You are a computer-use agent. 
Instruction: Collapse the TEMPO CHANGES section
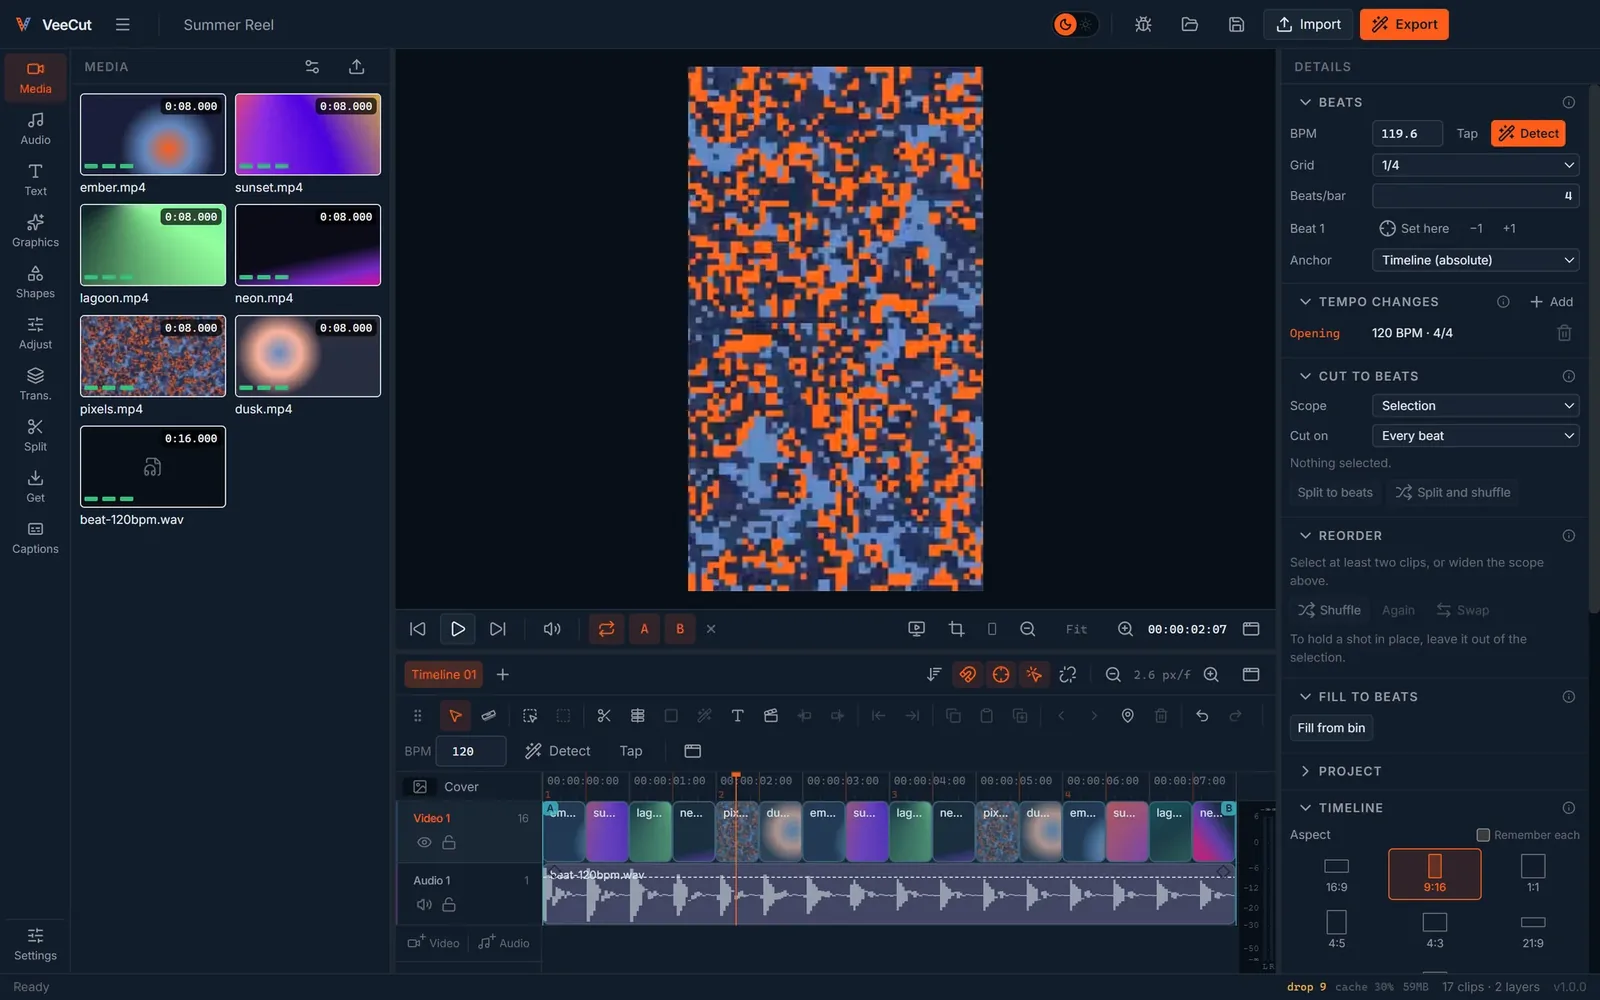[x=1305, y=302]
